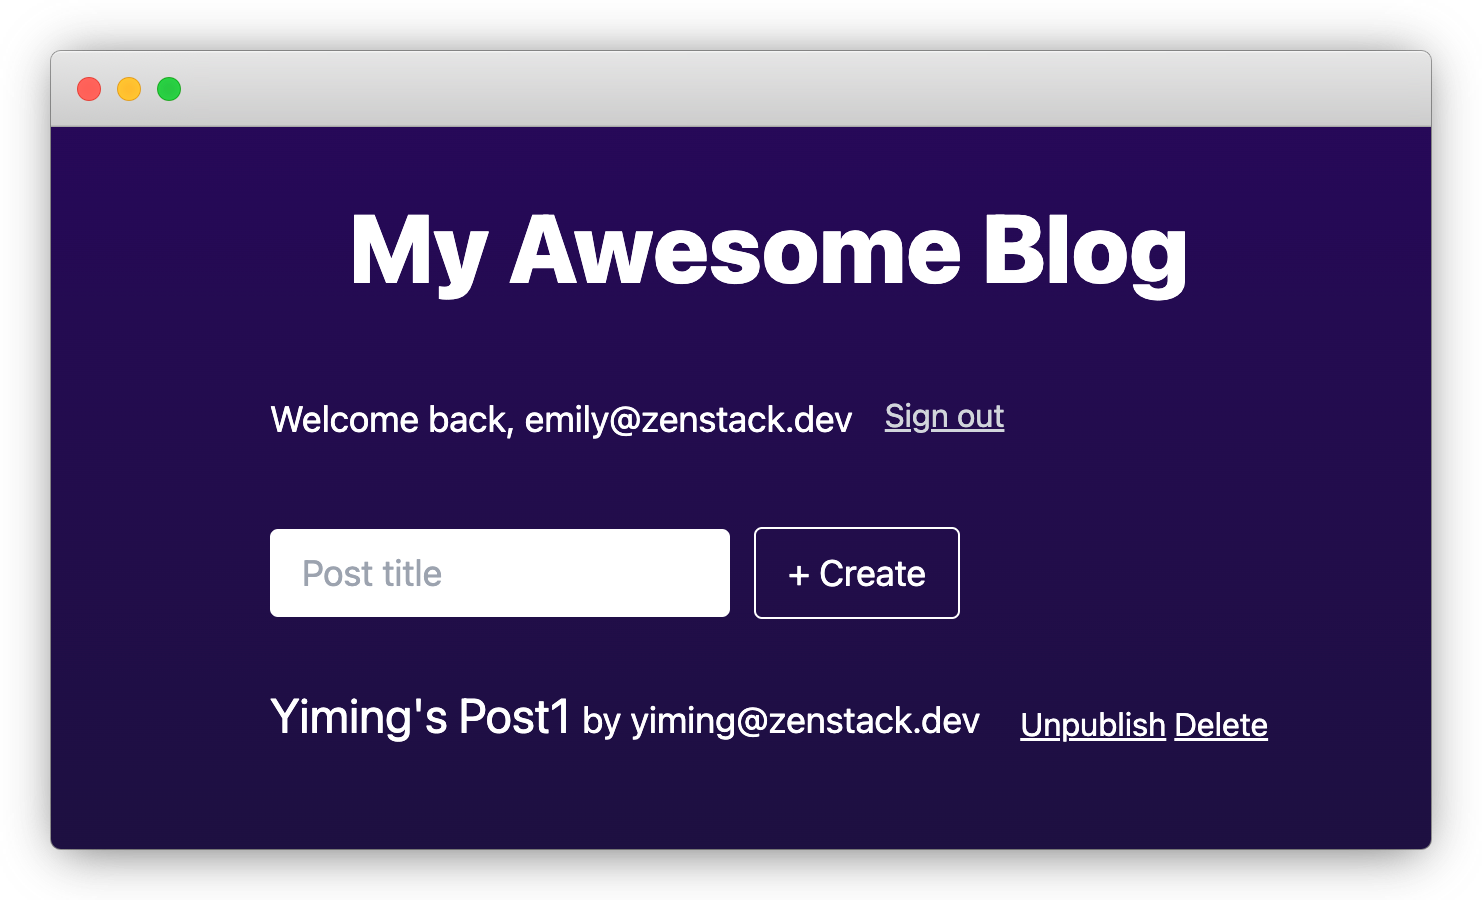This screenshot has width=1482, height=900.
Task: Open the Yiming's Post1 post title
Action: [420, 718]
